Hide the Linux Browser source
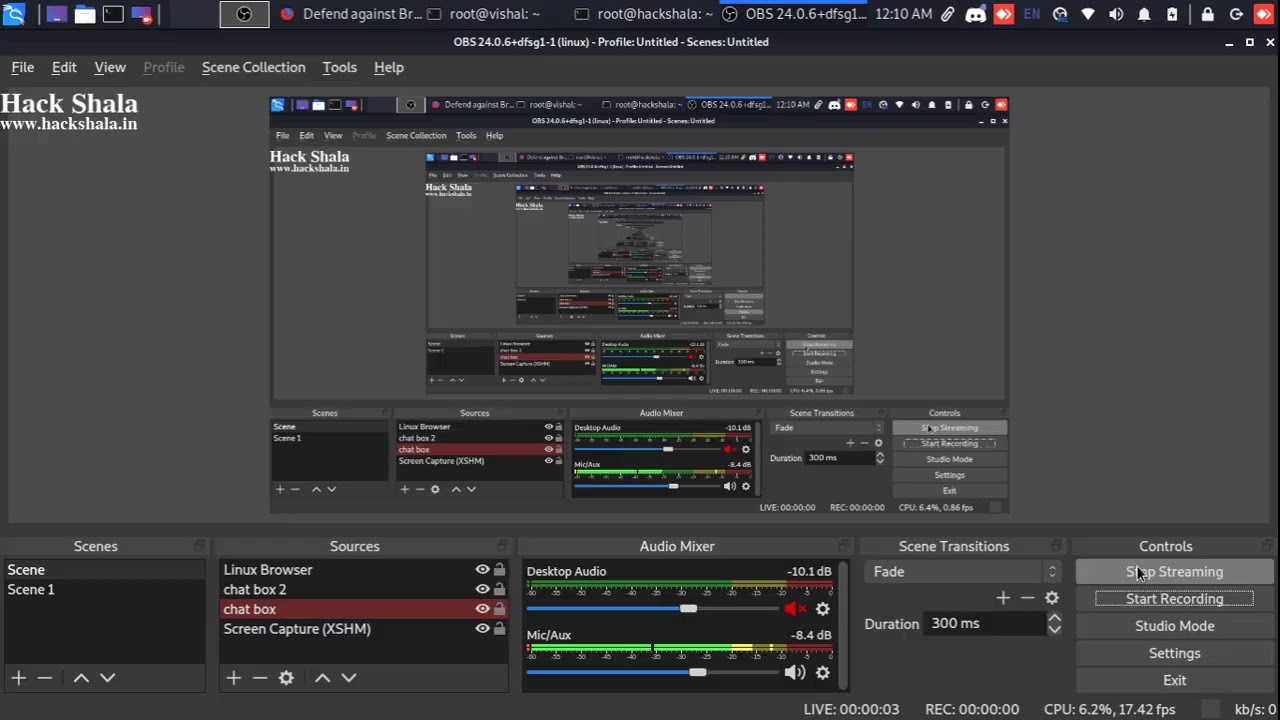Screen dimensions: 1280x720 pyautogui.click(x=482, y=570)
